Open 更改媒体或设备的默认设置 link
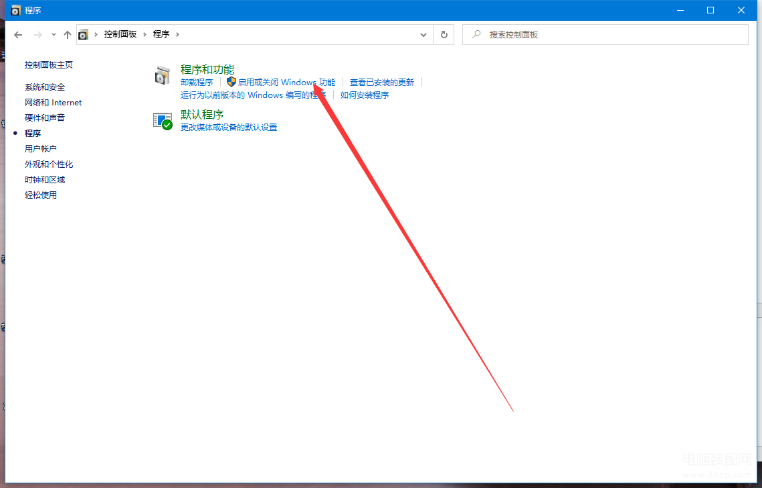This screenshot has width=762, height=488. (229, 127)
